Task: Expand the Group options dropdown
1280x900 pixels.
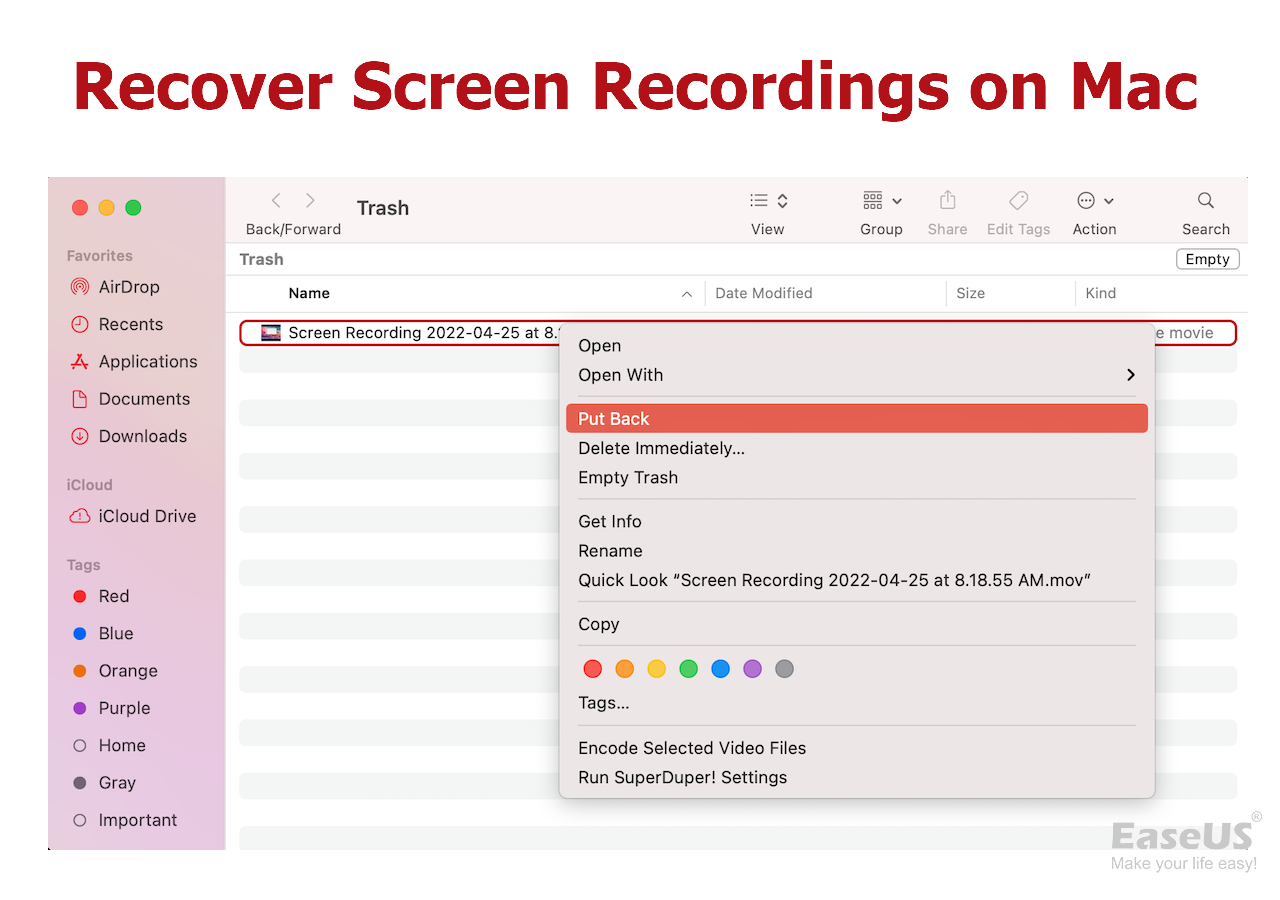Action: click(881, 201)
